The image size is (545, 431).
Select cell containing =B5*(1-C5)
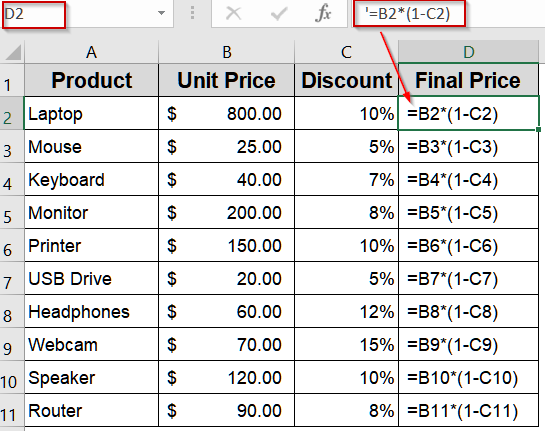469,212
